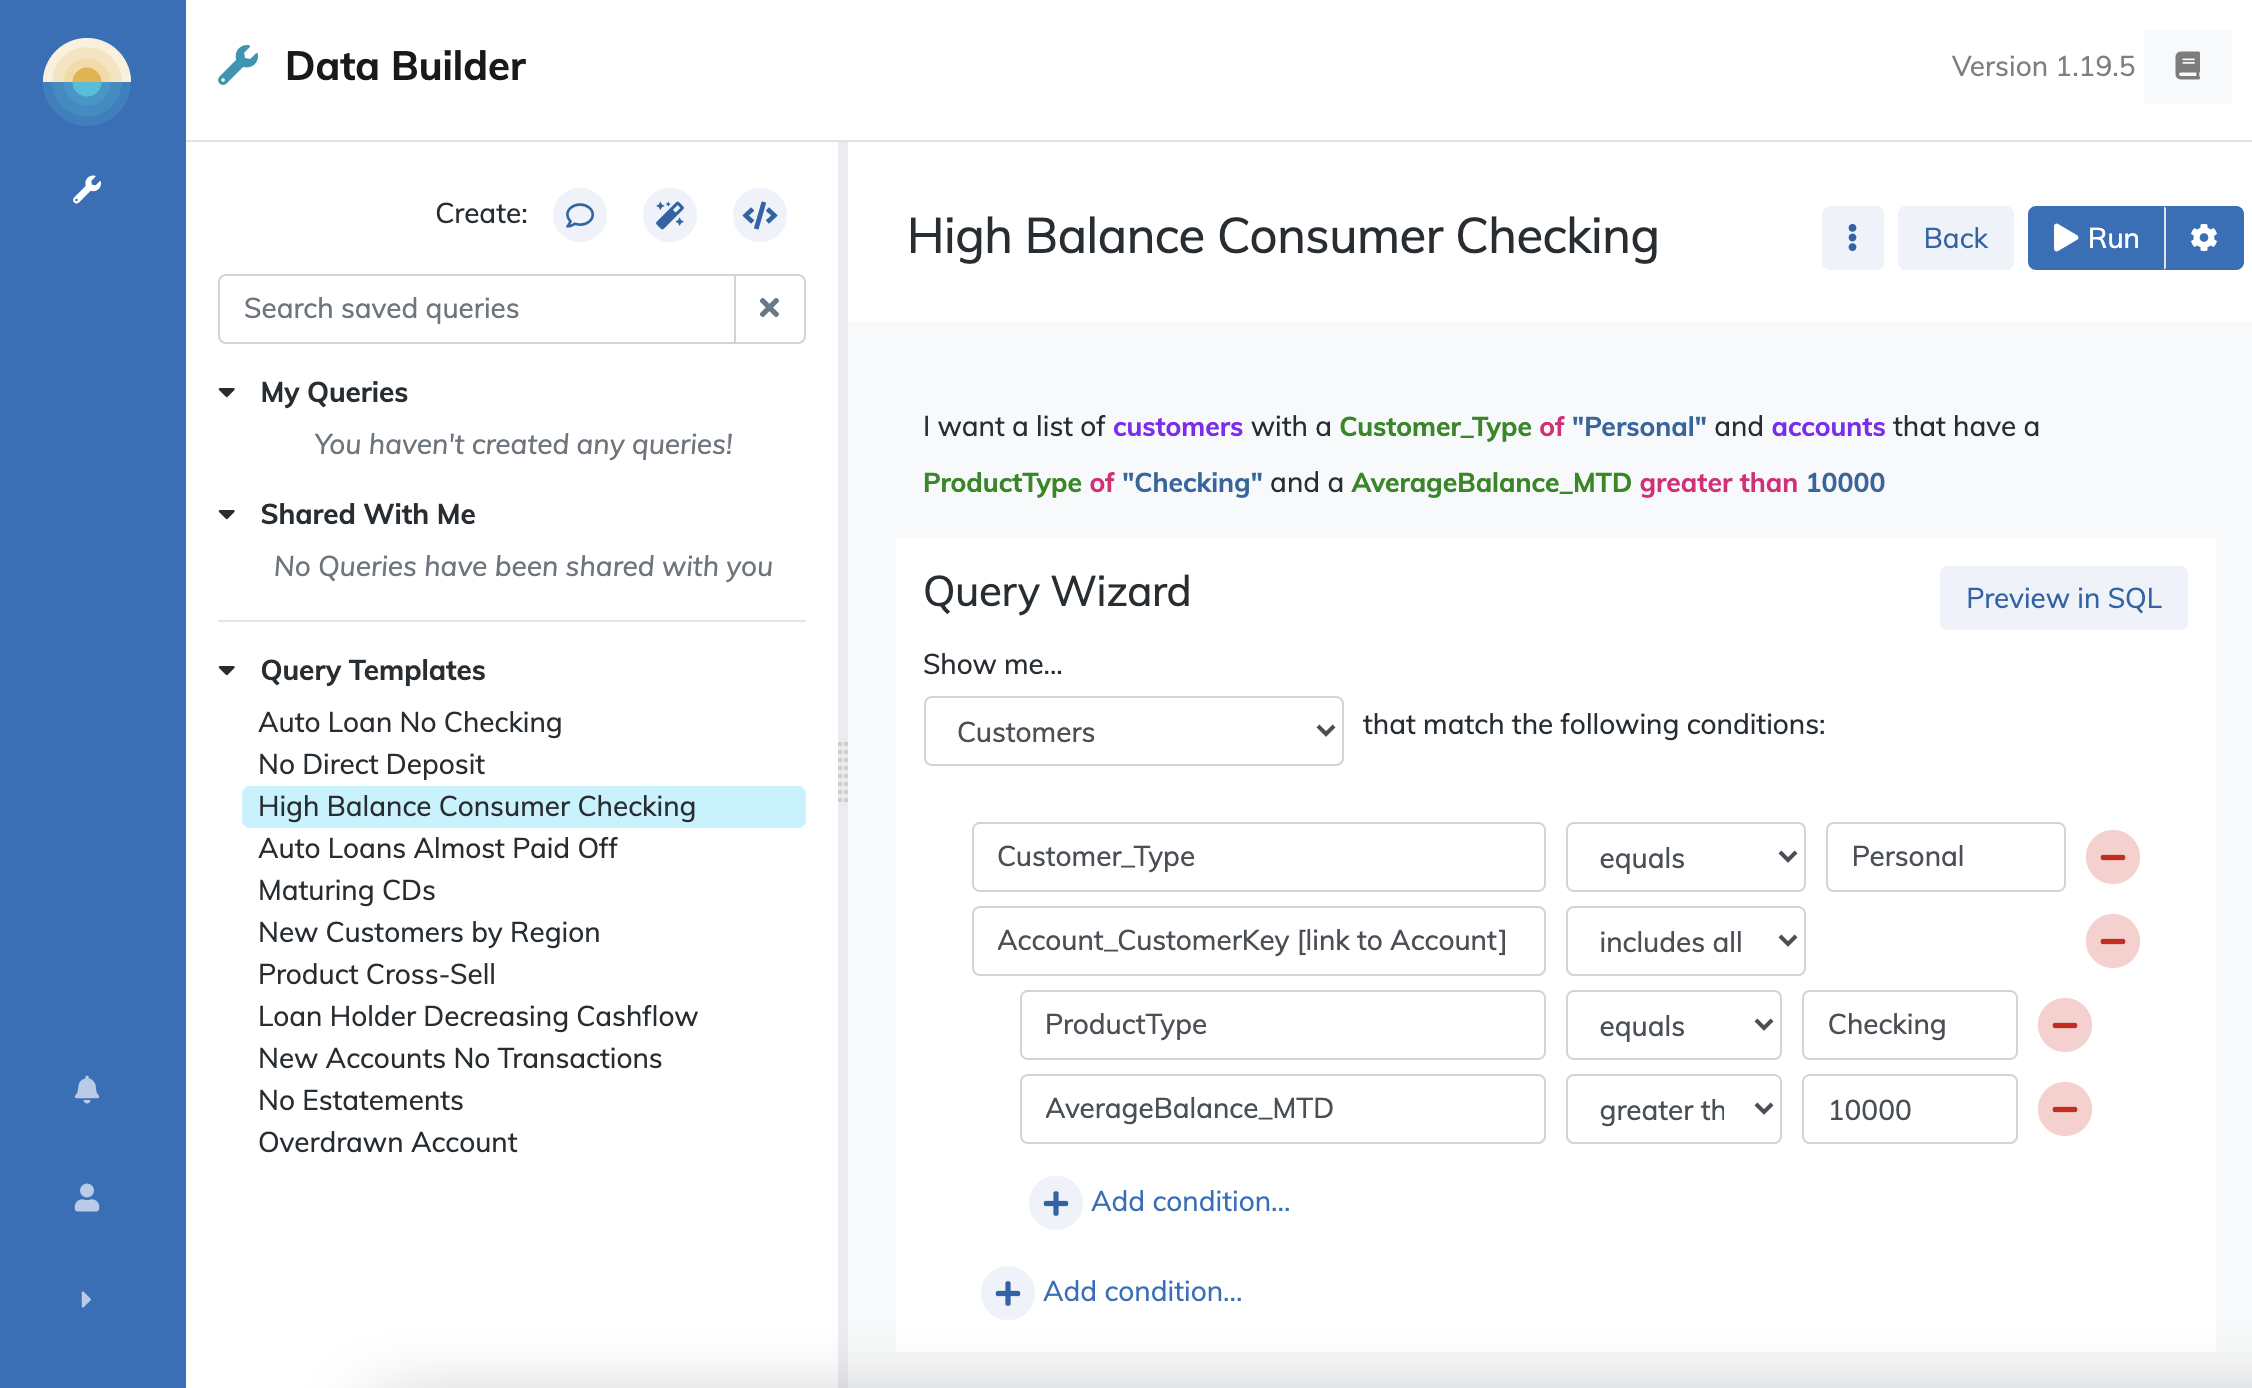Clear the saved queries search box

click(769, 308)
